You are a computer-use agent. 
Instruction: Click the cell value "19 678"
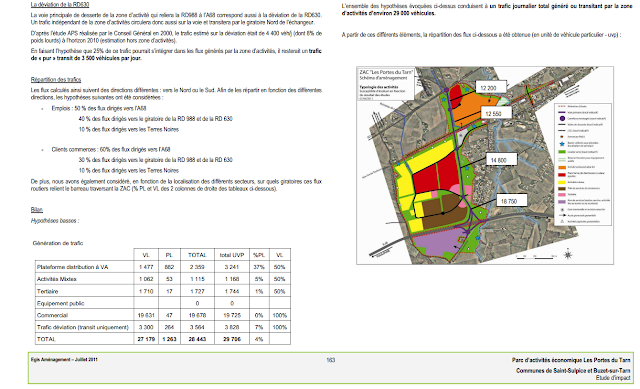(197, 316)
